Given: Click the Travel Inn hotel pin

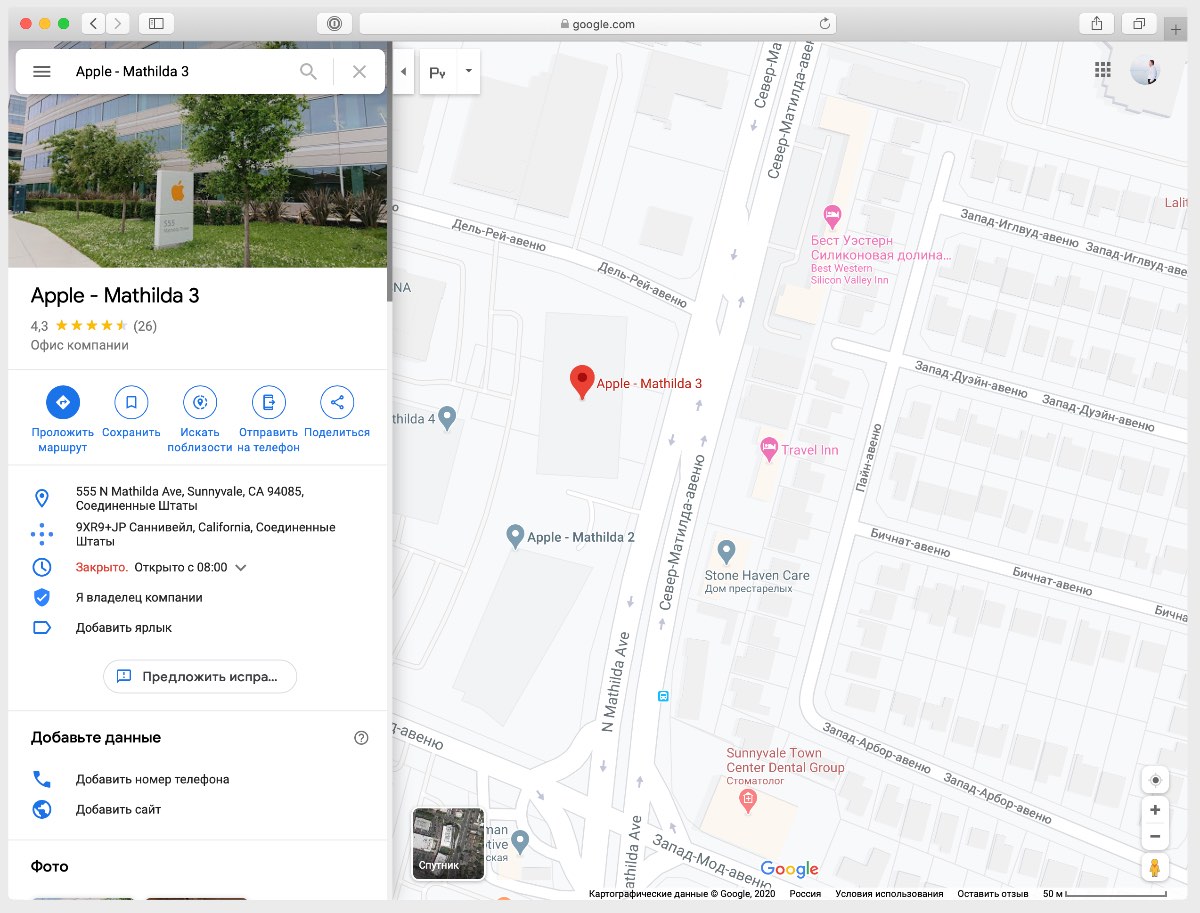Looking at the screenshot, I should [x=769, y=450].
